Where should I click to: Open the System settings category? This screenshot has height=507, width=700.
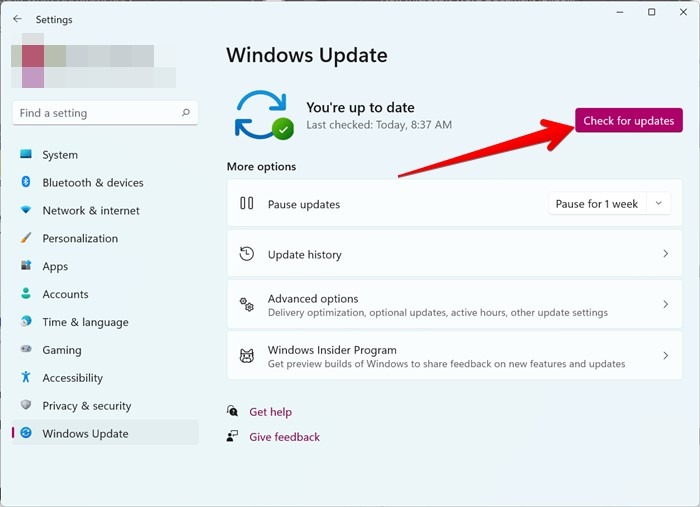(105, 154)
